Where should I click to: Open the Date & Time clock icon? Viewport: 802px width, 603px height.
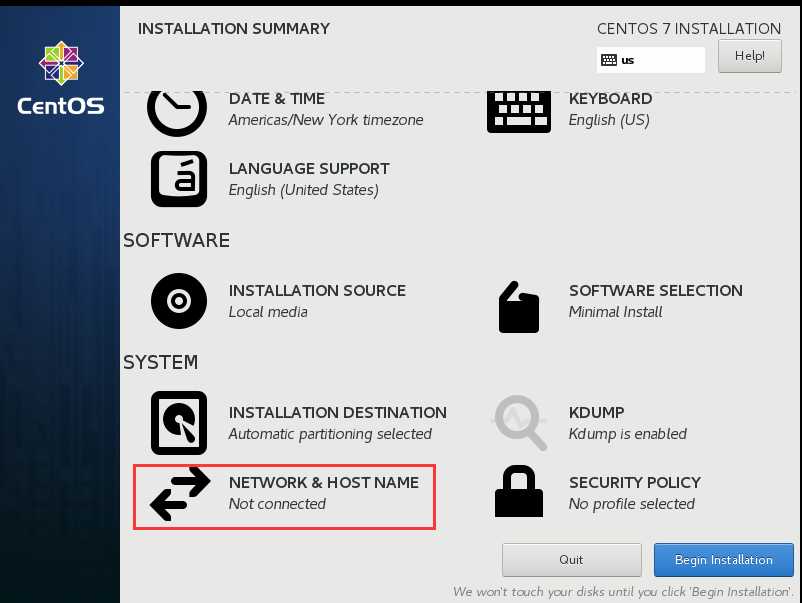pos(177,113)
